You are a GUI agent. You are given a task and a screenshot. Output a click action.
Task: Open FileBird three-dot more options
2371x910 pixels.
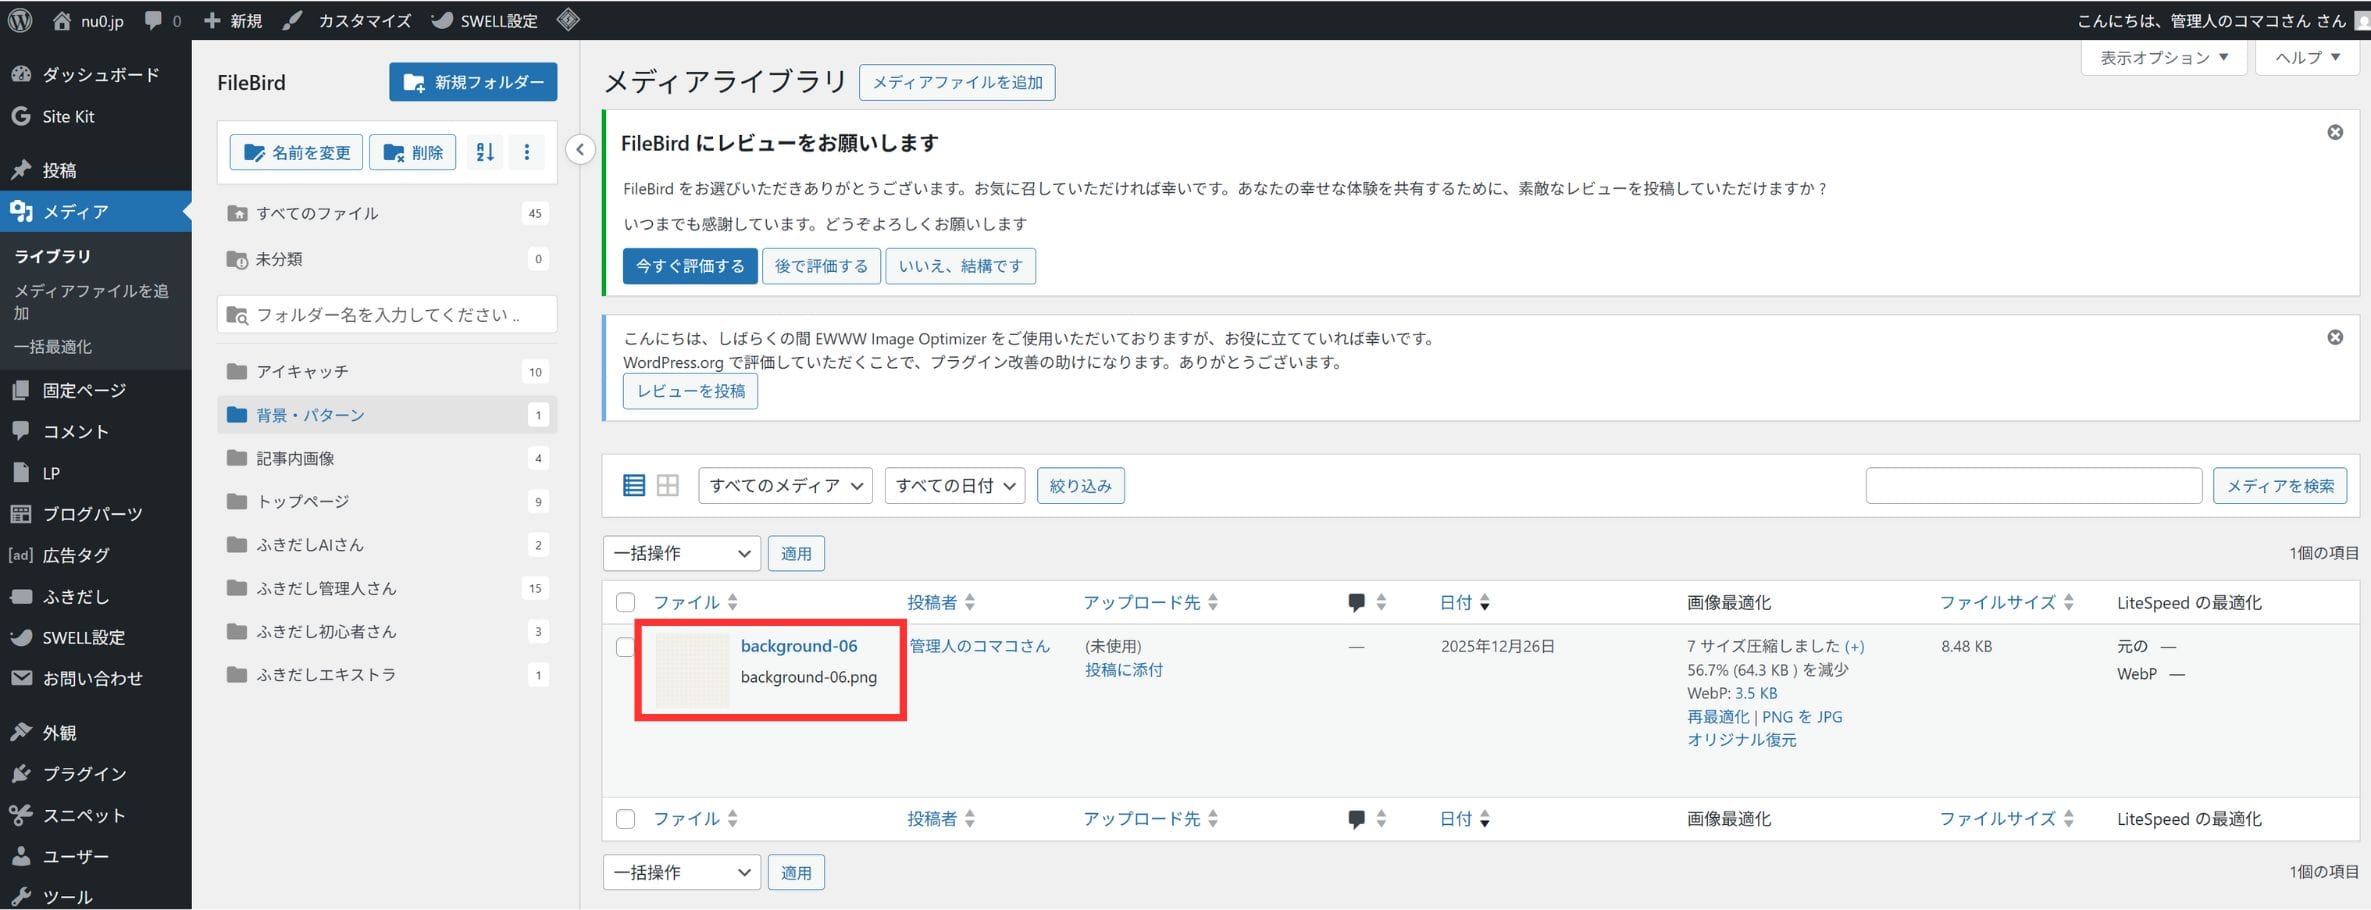point(527,152)
